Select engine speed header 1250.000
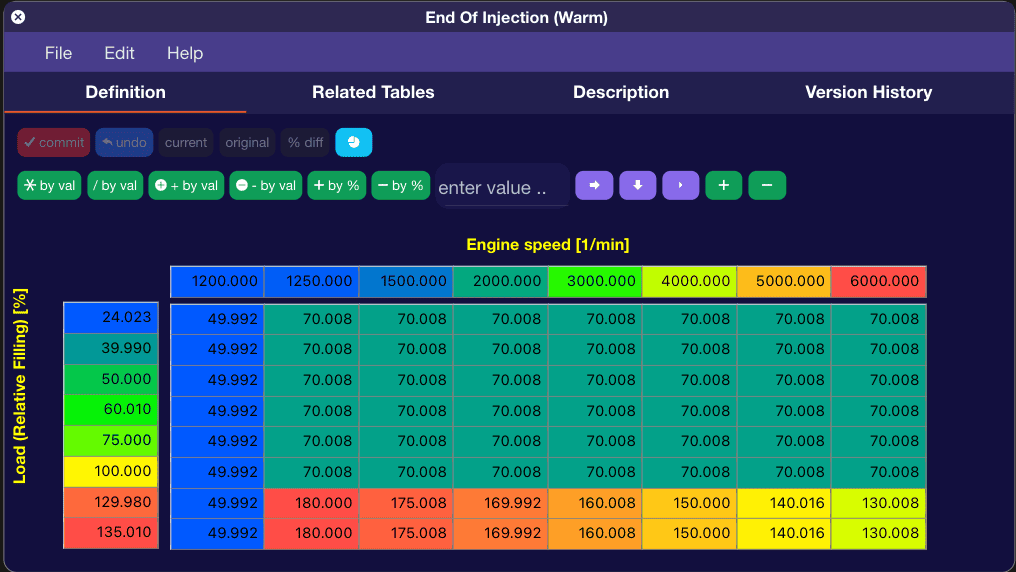The width and height of the screenshot is (1016, 572). (312, 281)
